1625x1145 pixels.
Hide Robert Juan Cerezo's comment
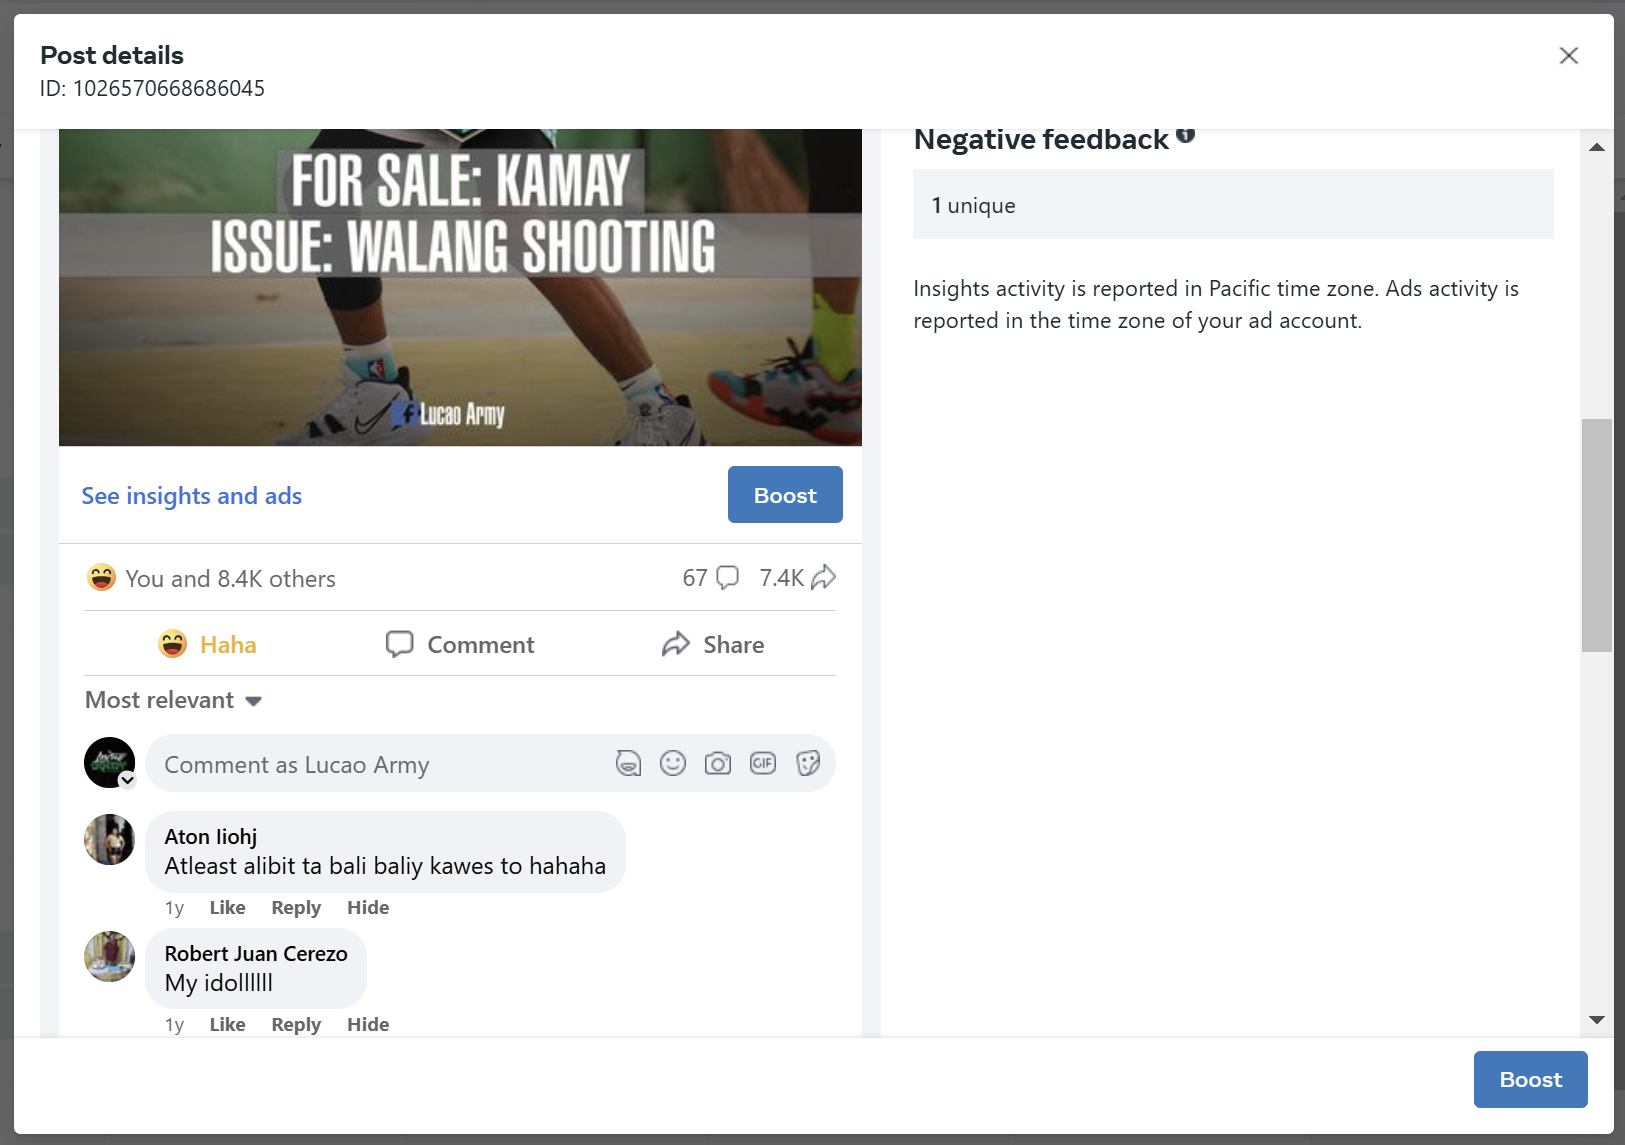point(368,1025)
